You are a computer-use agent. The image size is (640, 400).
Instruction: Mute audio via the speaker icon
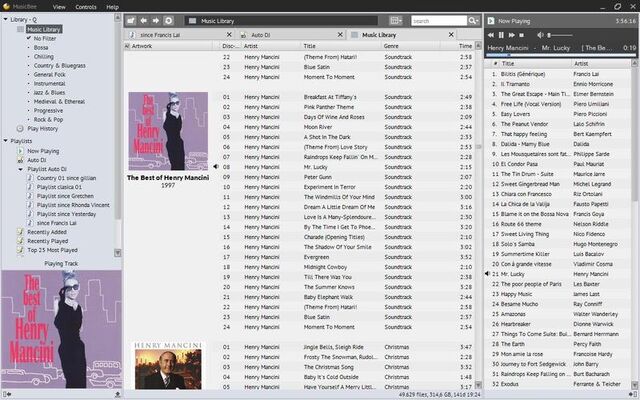(x=540, y=35)
